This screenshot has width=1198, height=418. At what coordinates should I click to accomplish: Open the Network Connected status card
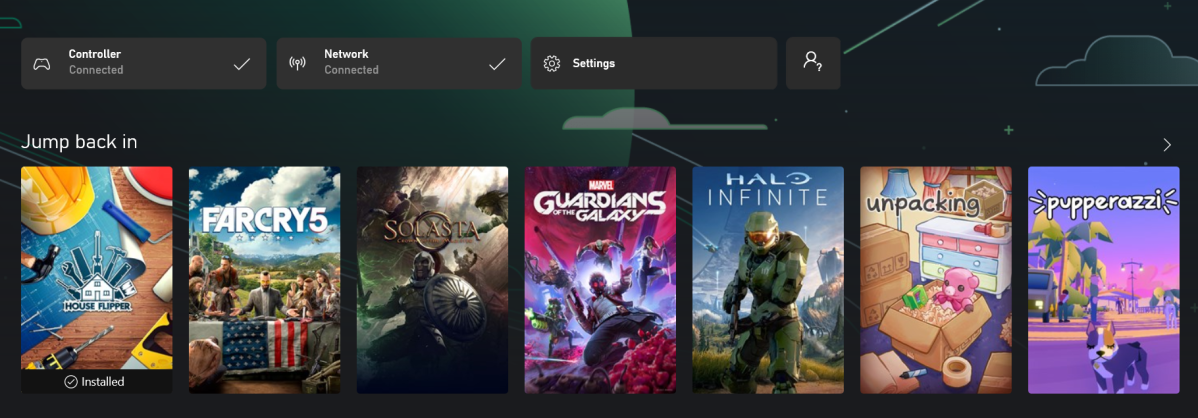click(x=398, y=63)
